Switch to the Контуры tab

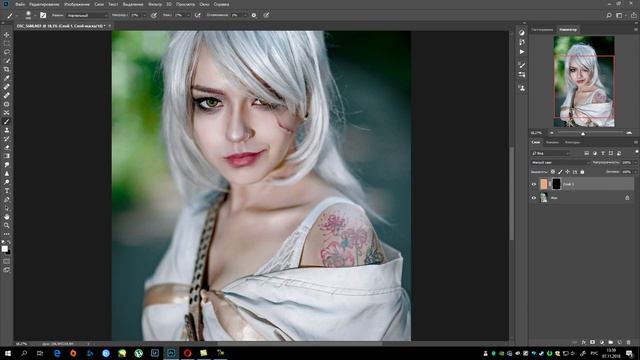[x=573, y=142]
